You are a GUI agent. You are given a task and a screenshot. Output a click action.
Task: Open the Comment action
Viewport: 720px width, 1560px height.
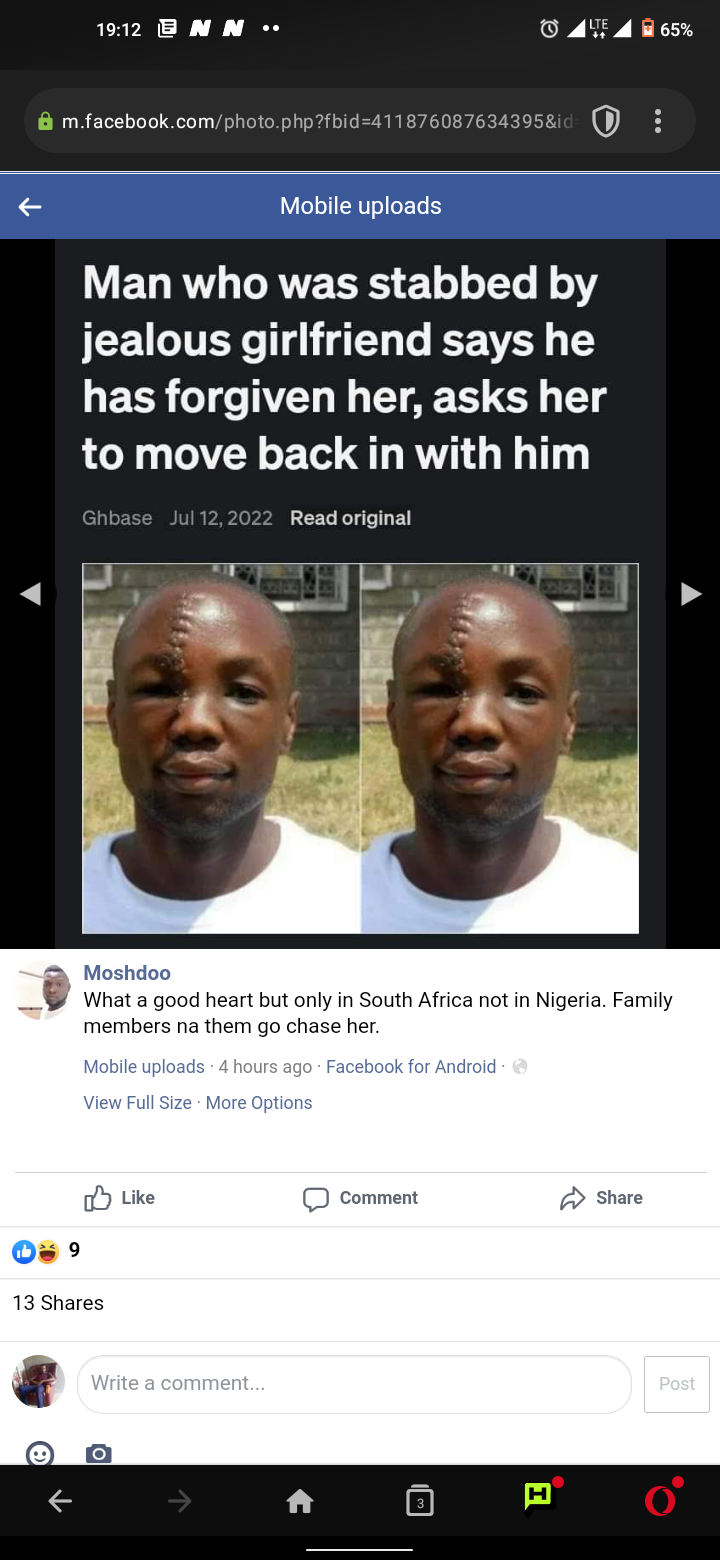[360, 1198]
